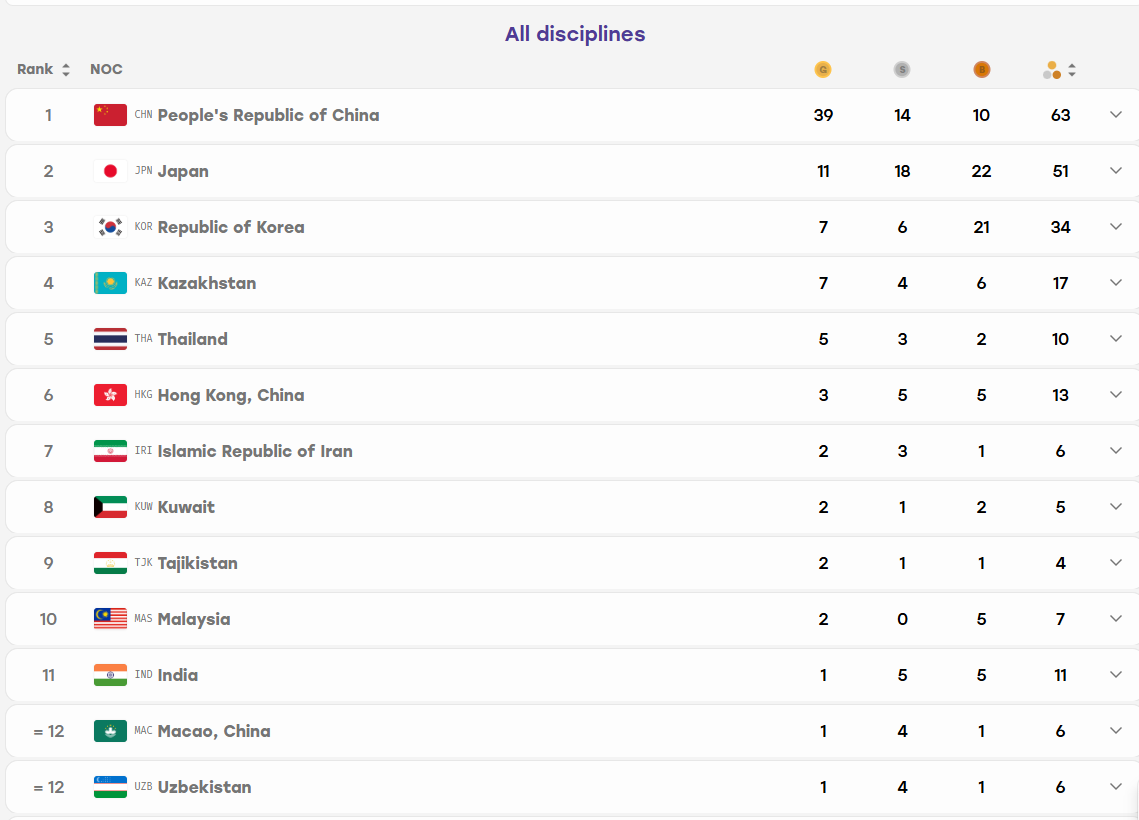Click the India flag icon
The image size is (1139, 820).
tap(110, 674)
